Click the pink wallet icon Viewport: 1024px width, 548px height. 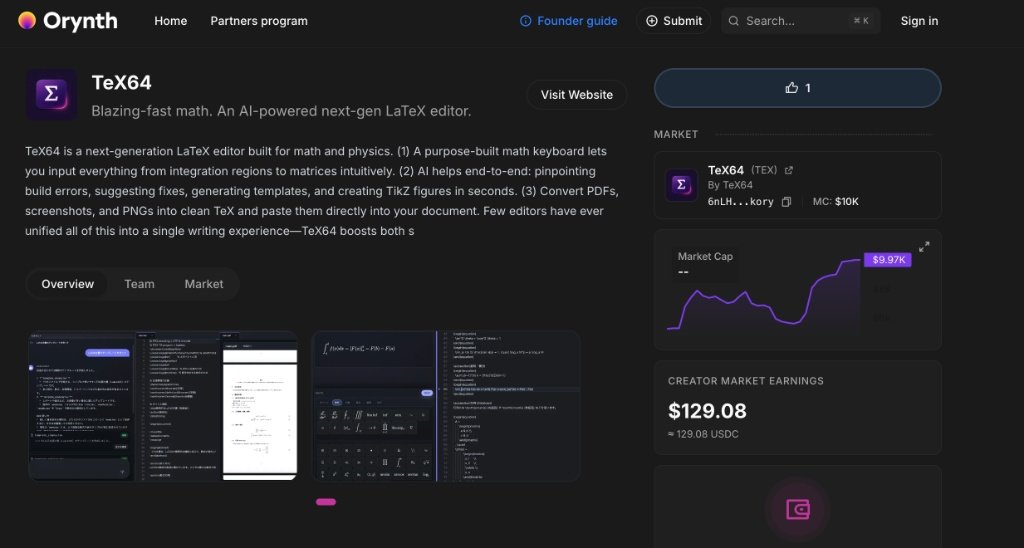pos(798,509)
